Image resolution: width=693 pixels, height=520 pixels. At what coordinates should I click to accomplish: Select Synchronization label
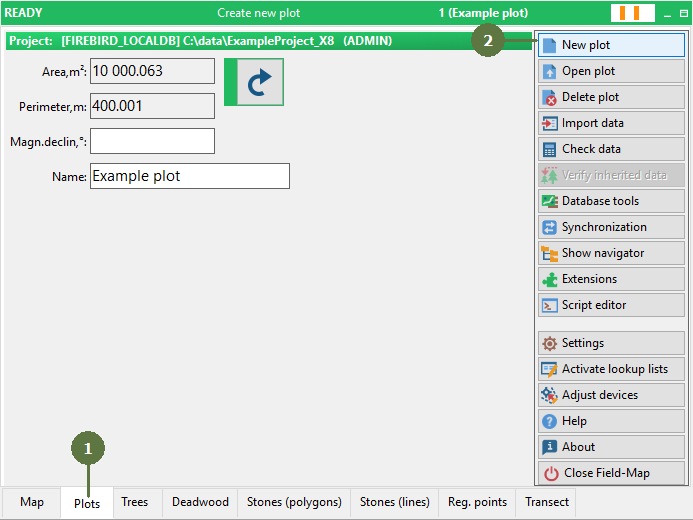[604, 227]
